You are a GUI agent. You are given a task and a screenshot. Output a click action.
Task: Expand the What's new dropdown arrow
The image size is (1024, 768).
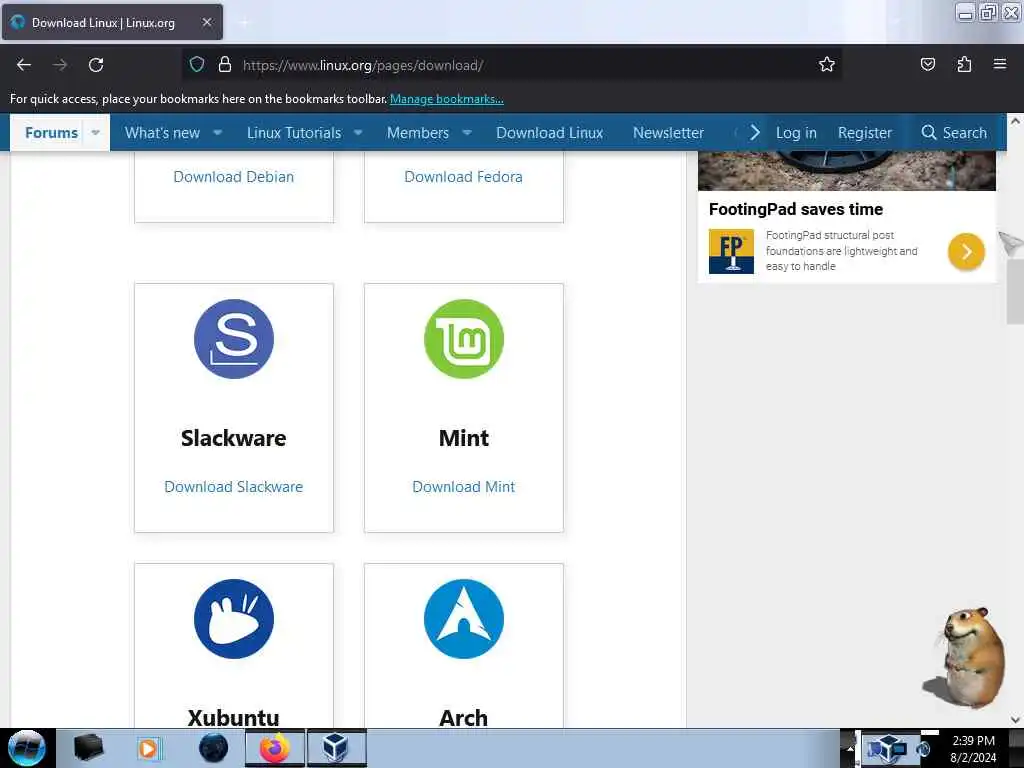pos(217,133)
